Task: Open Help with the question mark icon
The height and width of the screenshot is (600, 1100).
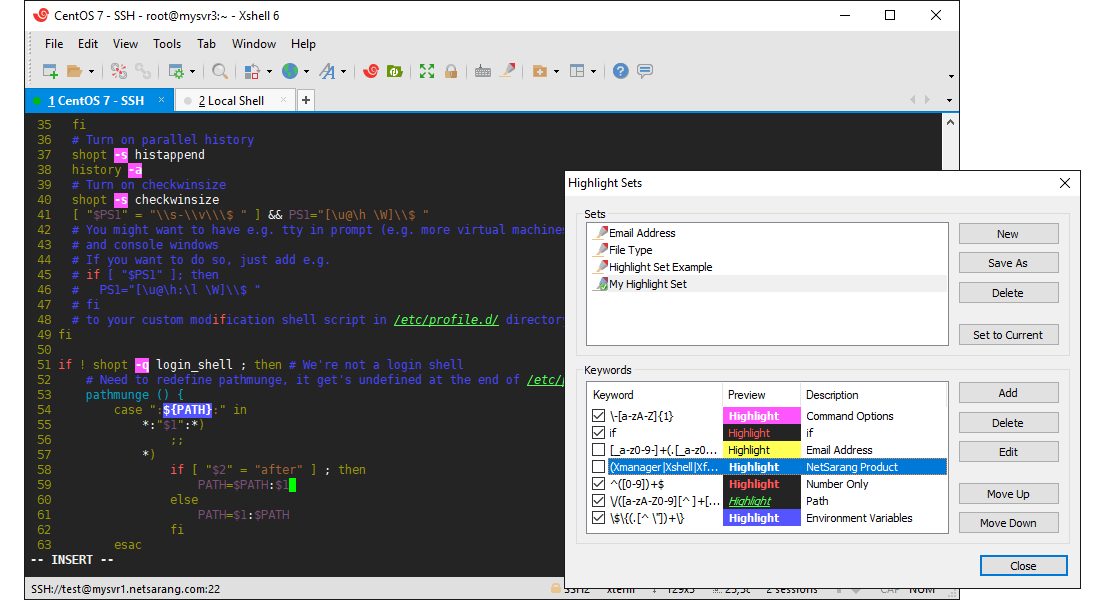Action: 620,71
